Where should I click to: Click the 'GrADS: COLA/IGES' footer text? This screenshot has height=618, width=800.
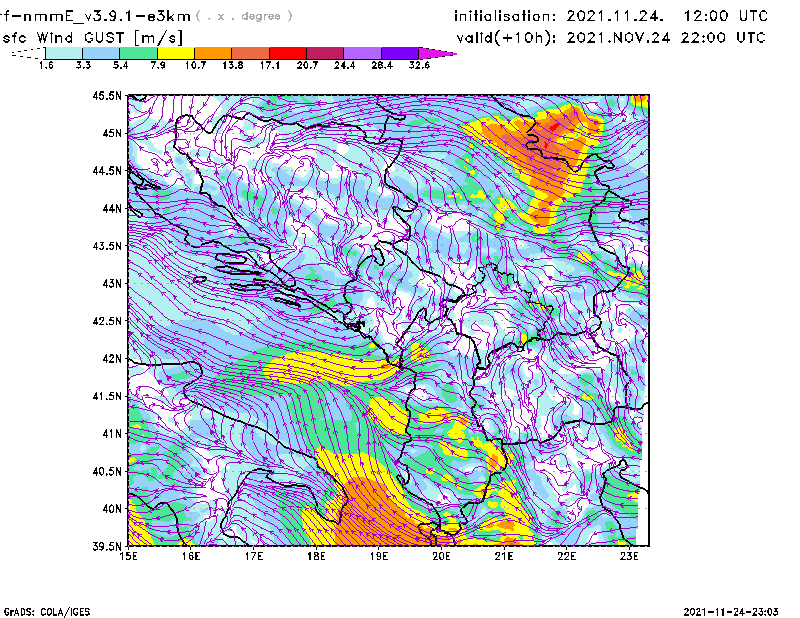[47, 612]
